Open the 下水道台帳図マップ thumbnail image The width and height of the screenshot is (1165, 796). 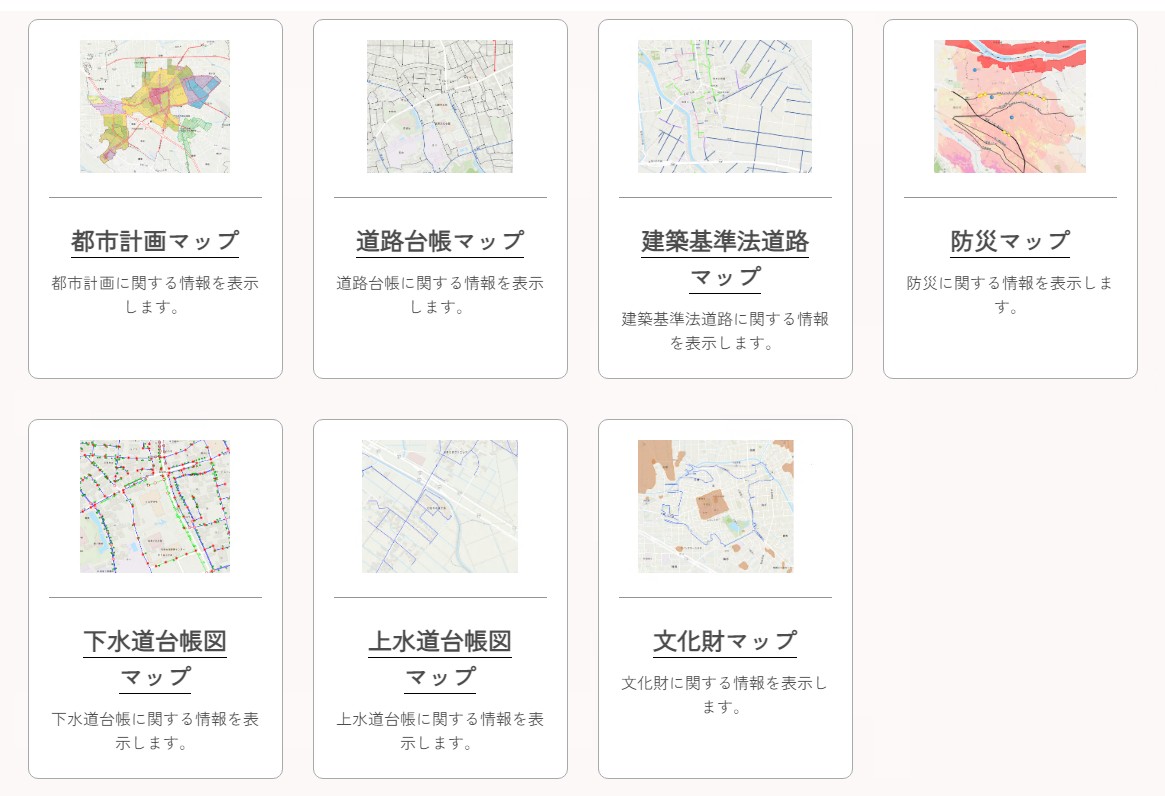pyautogui.click(x=155, y=506)
